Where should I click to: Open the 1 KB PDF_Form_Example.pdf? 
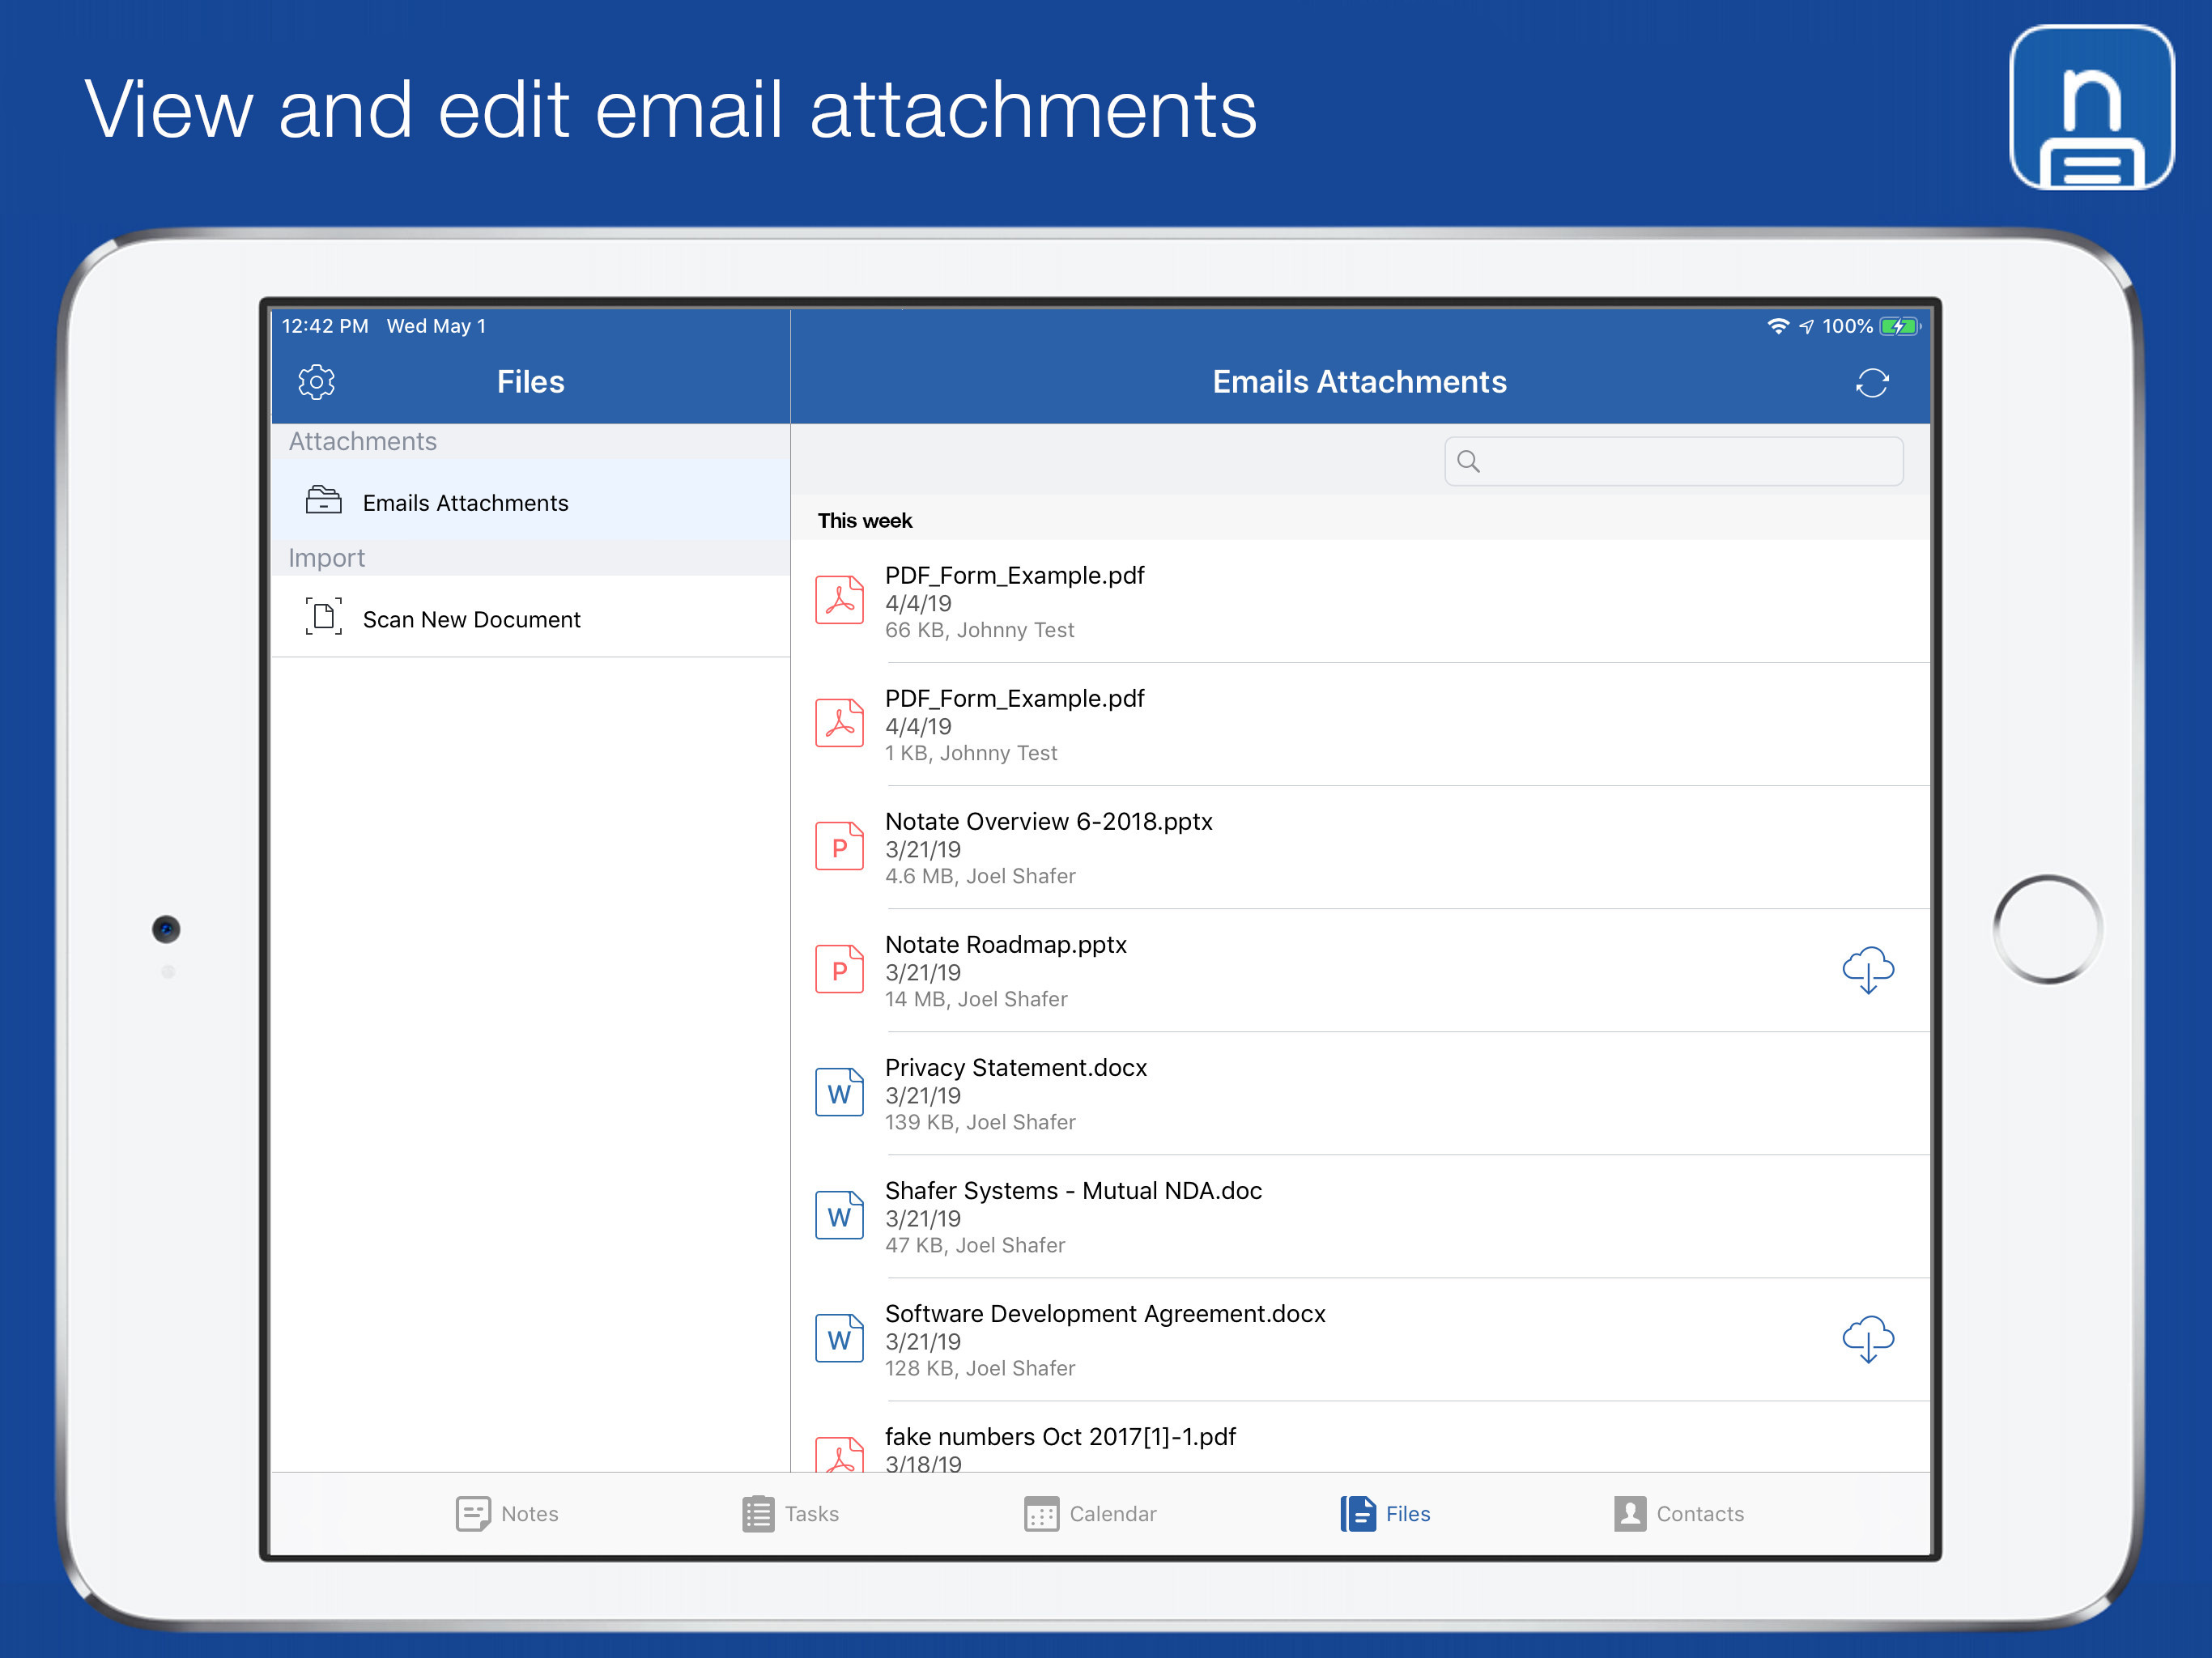1014,725
